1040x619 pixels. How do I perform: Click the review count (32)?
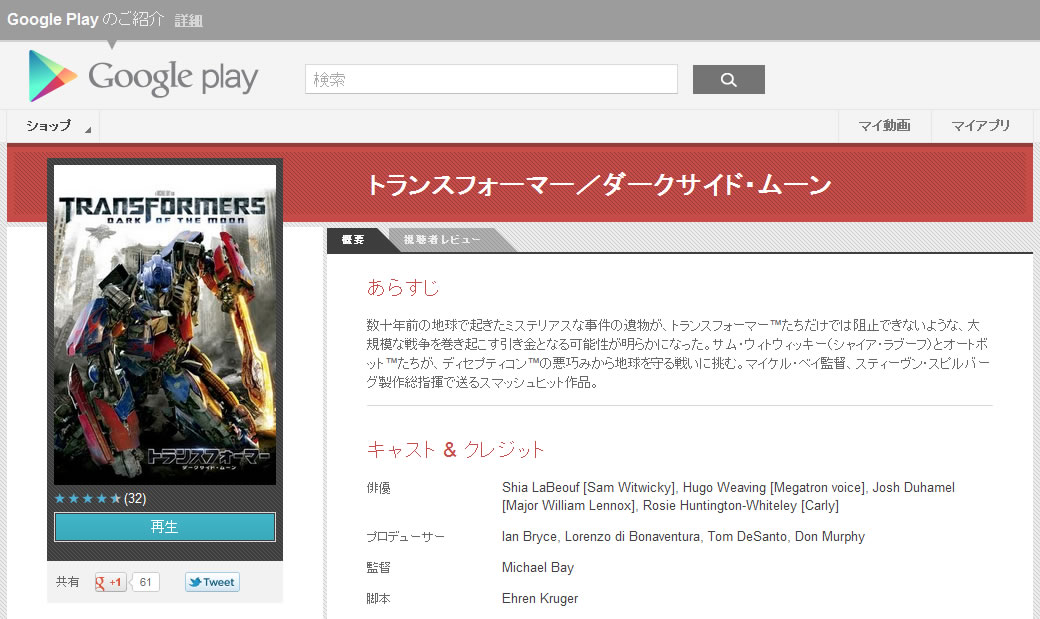coord(135,498)
